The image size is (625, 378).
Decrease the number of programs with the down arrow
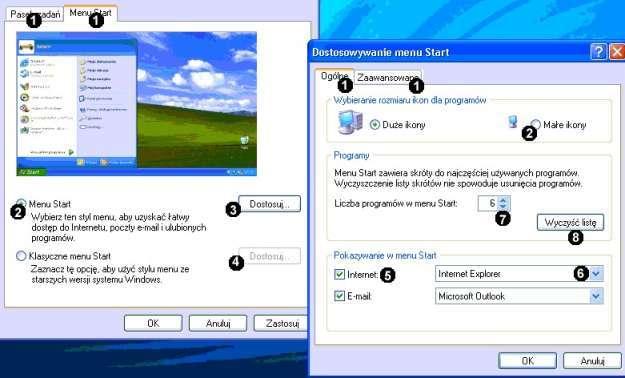pos(503,207)
